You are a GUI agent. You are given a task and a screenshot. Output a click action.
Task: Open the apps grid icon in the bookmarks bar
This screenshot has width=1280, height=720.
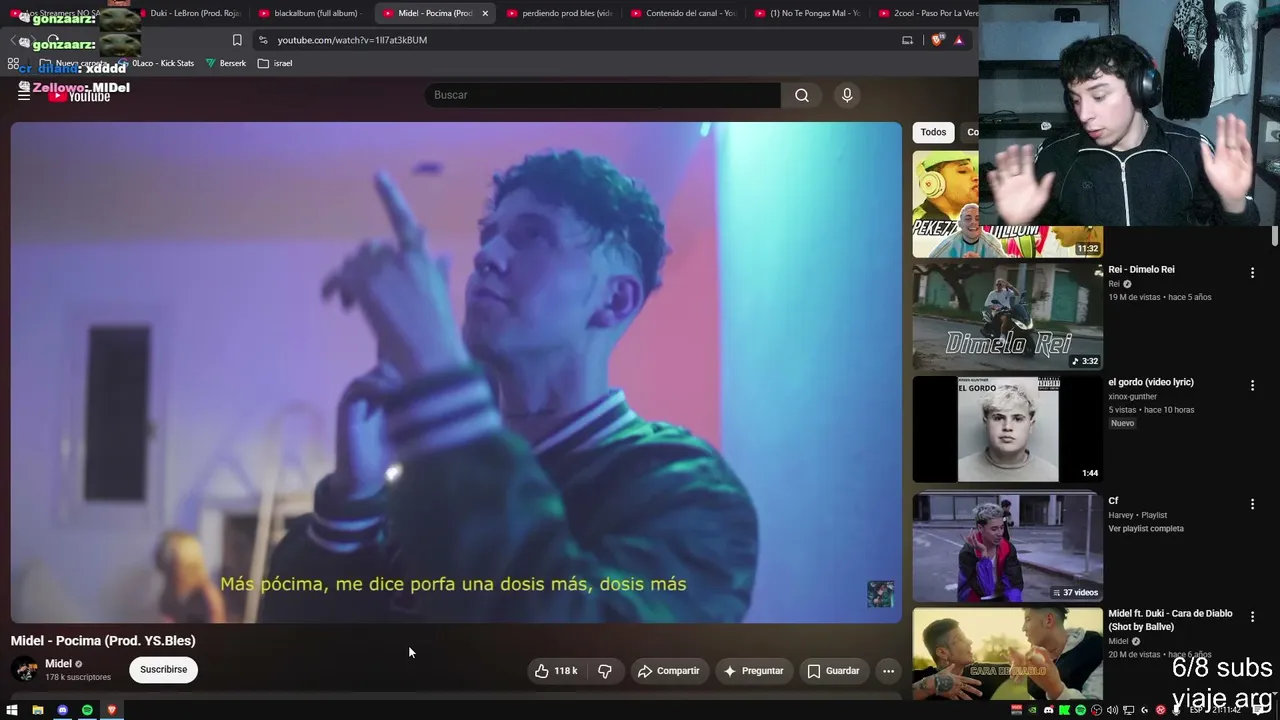click(x=13, y=63)
